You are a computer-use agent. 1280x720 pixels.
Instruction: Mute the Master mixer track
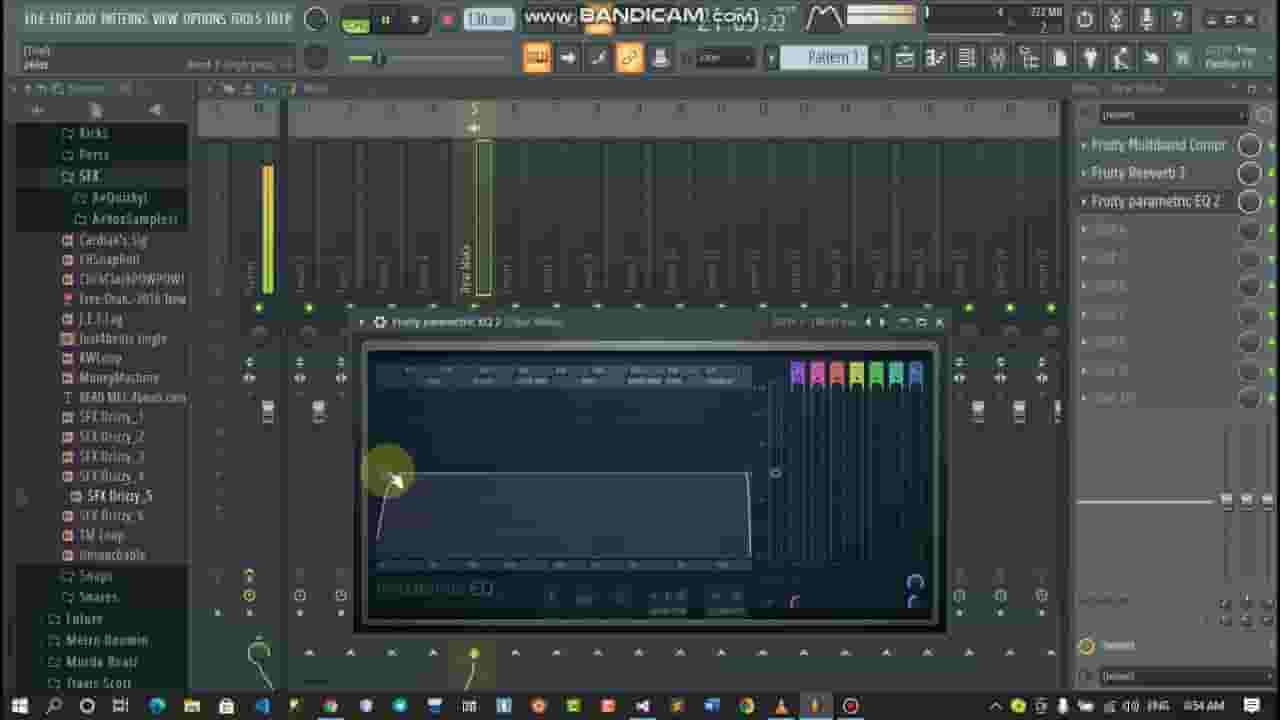pyautogui.click(x=259, y=308)
